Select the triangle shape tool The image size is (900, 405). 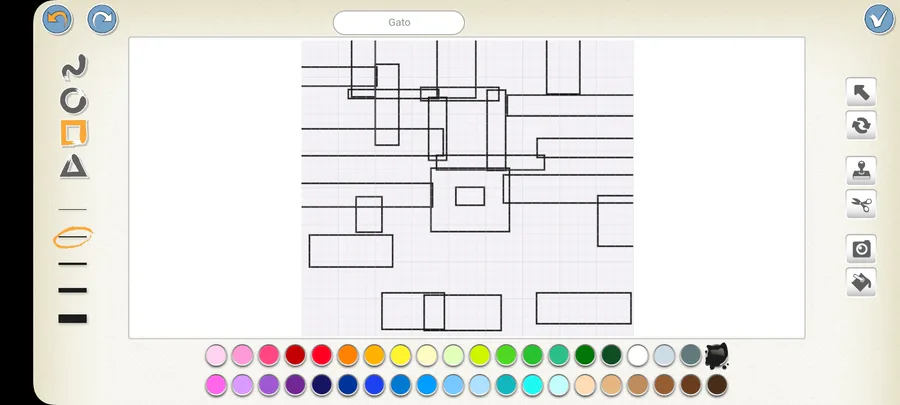(73, 166)
